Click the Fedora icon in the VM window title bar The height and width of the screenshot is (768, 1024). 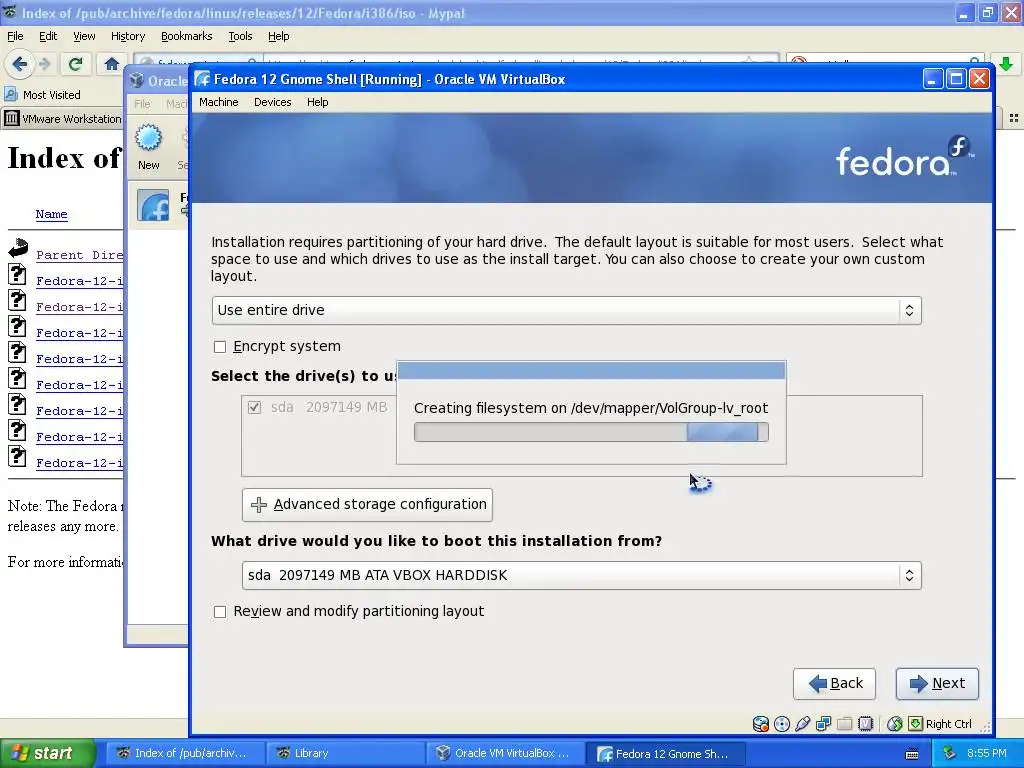pyautogui.click(x=202, y=79)
